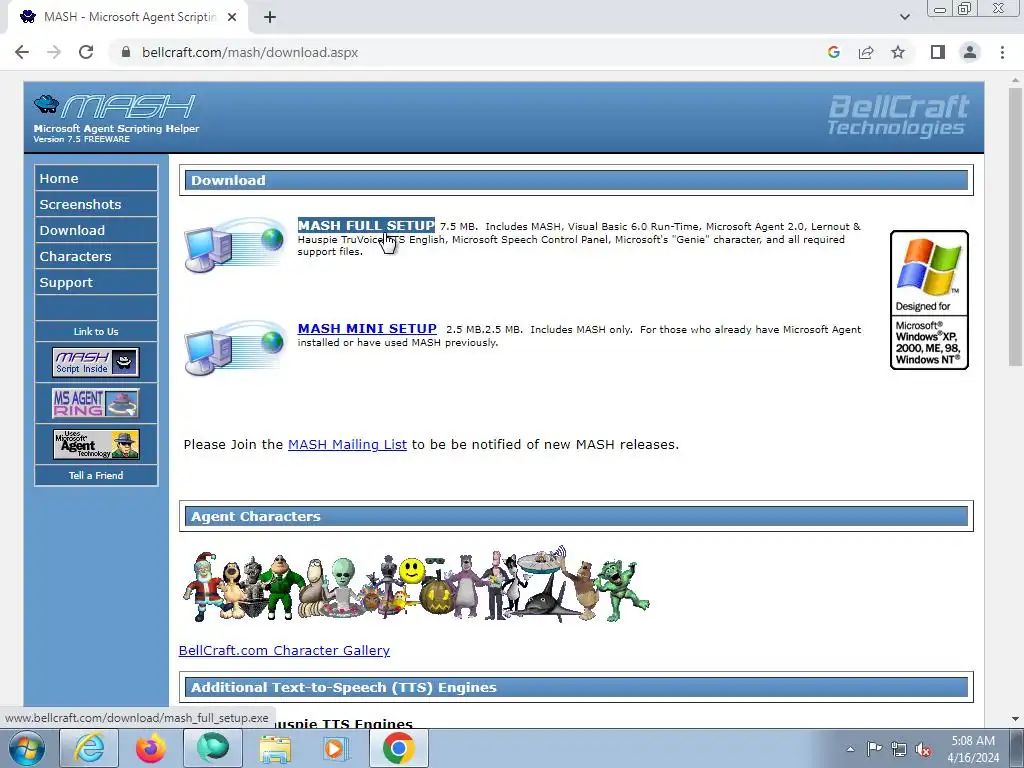Click the full setup computer-globe icon
This screenshot has height=768, width=1024.
pos(235,245)
